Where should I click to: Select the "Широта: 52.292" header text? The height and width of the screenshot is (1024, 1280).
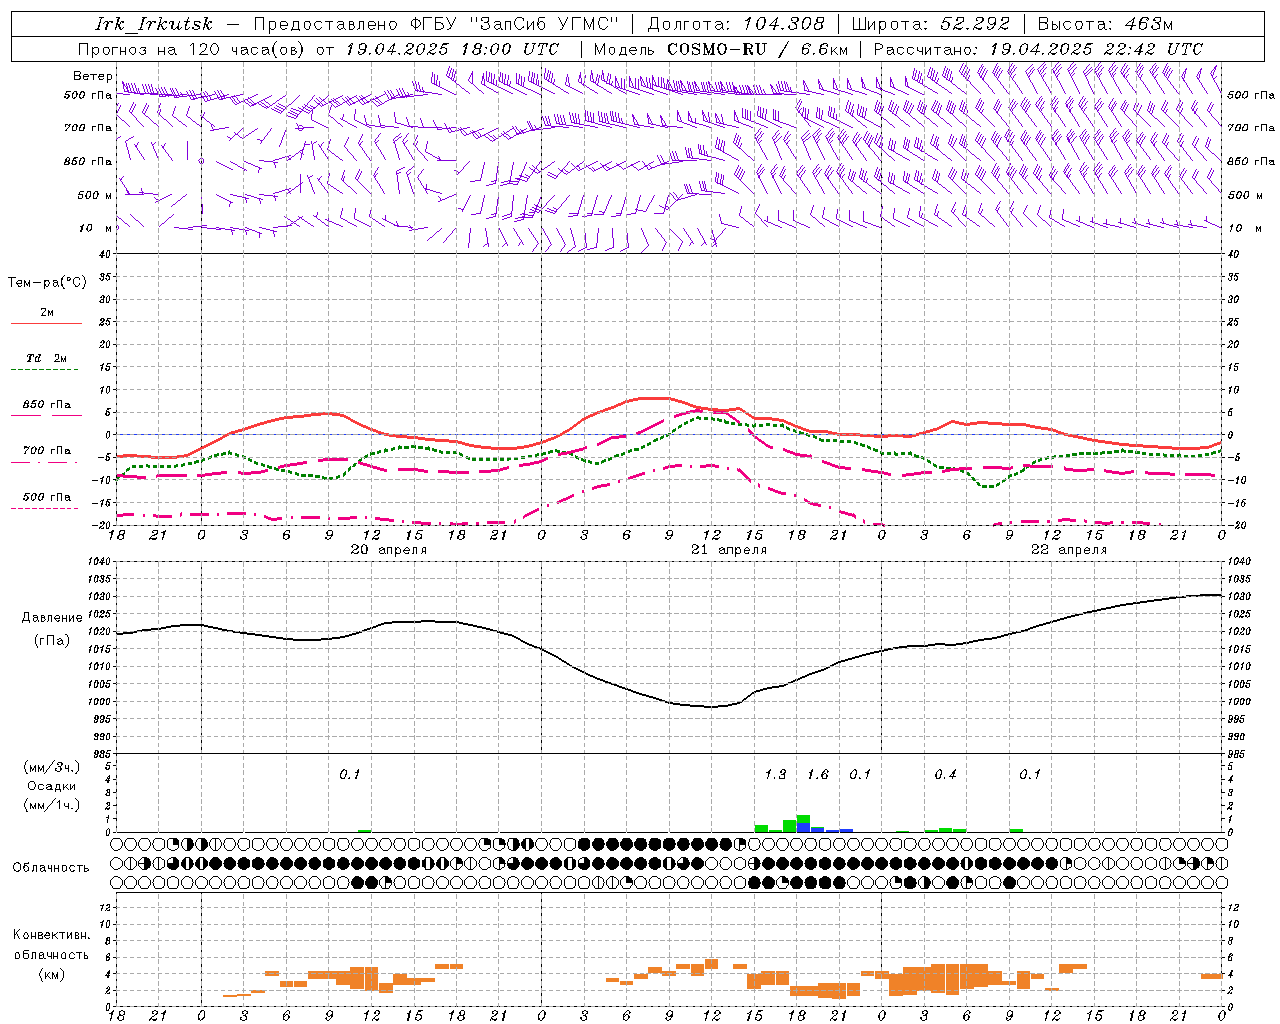[x=930, y=24]
